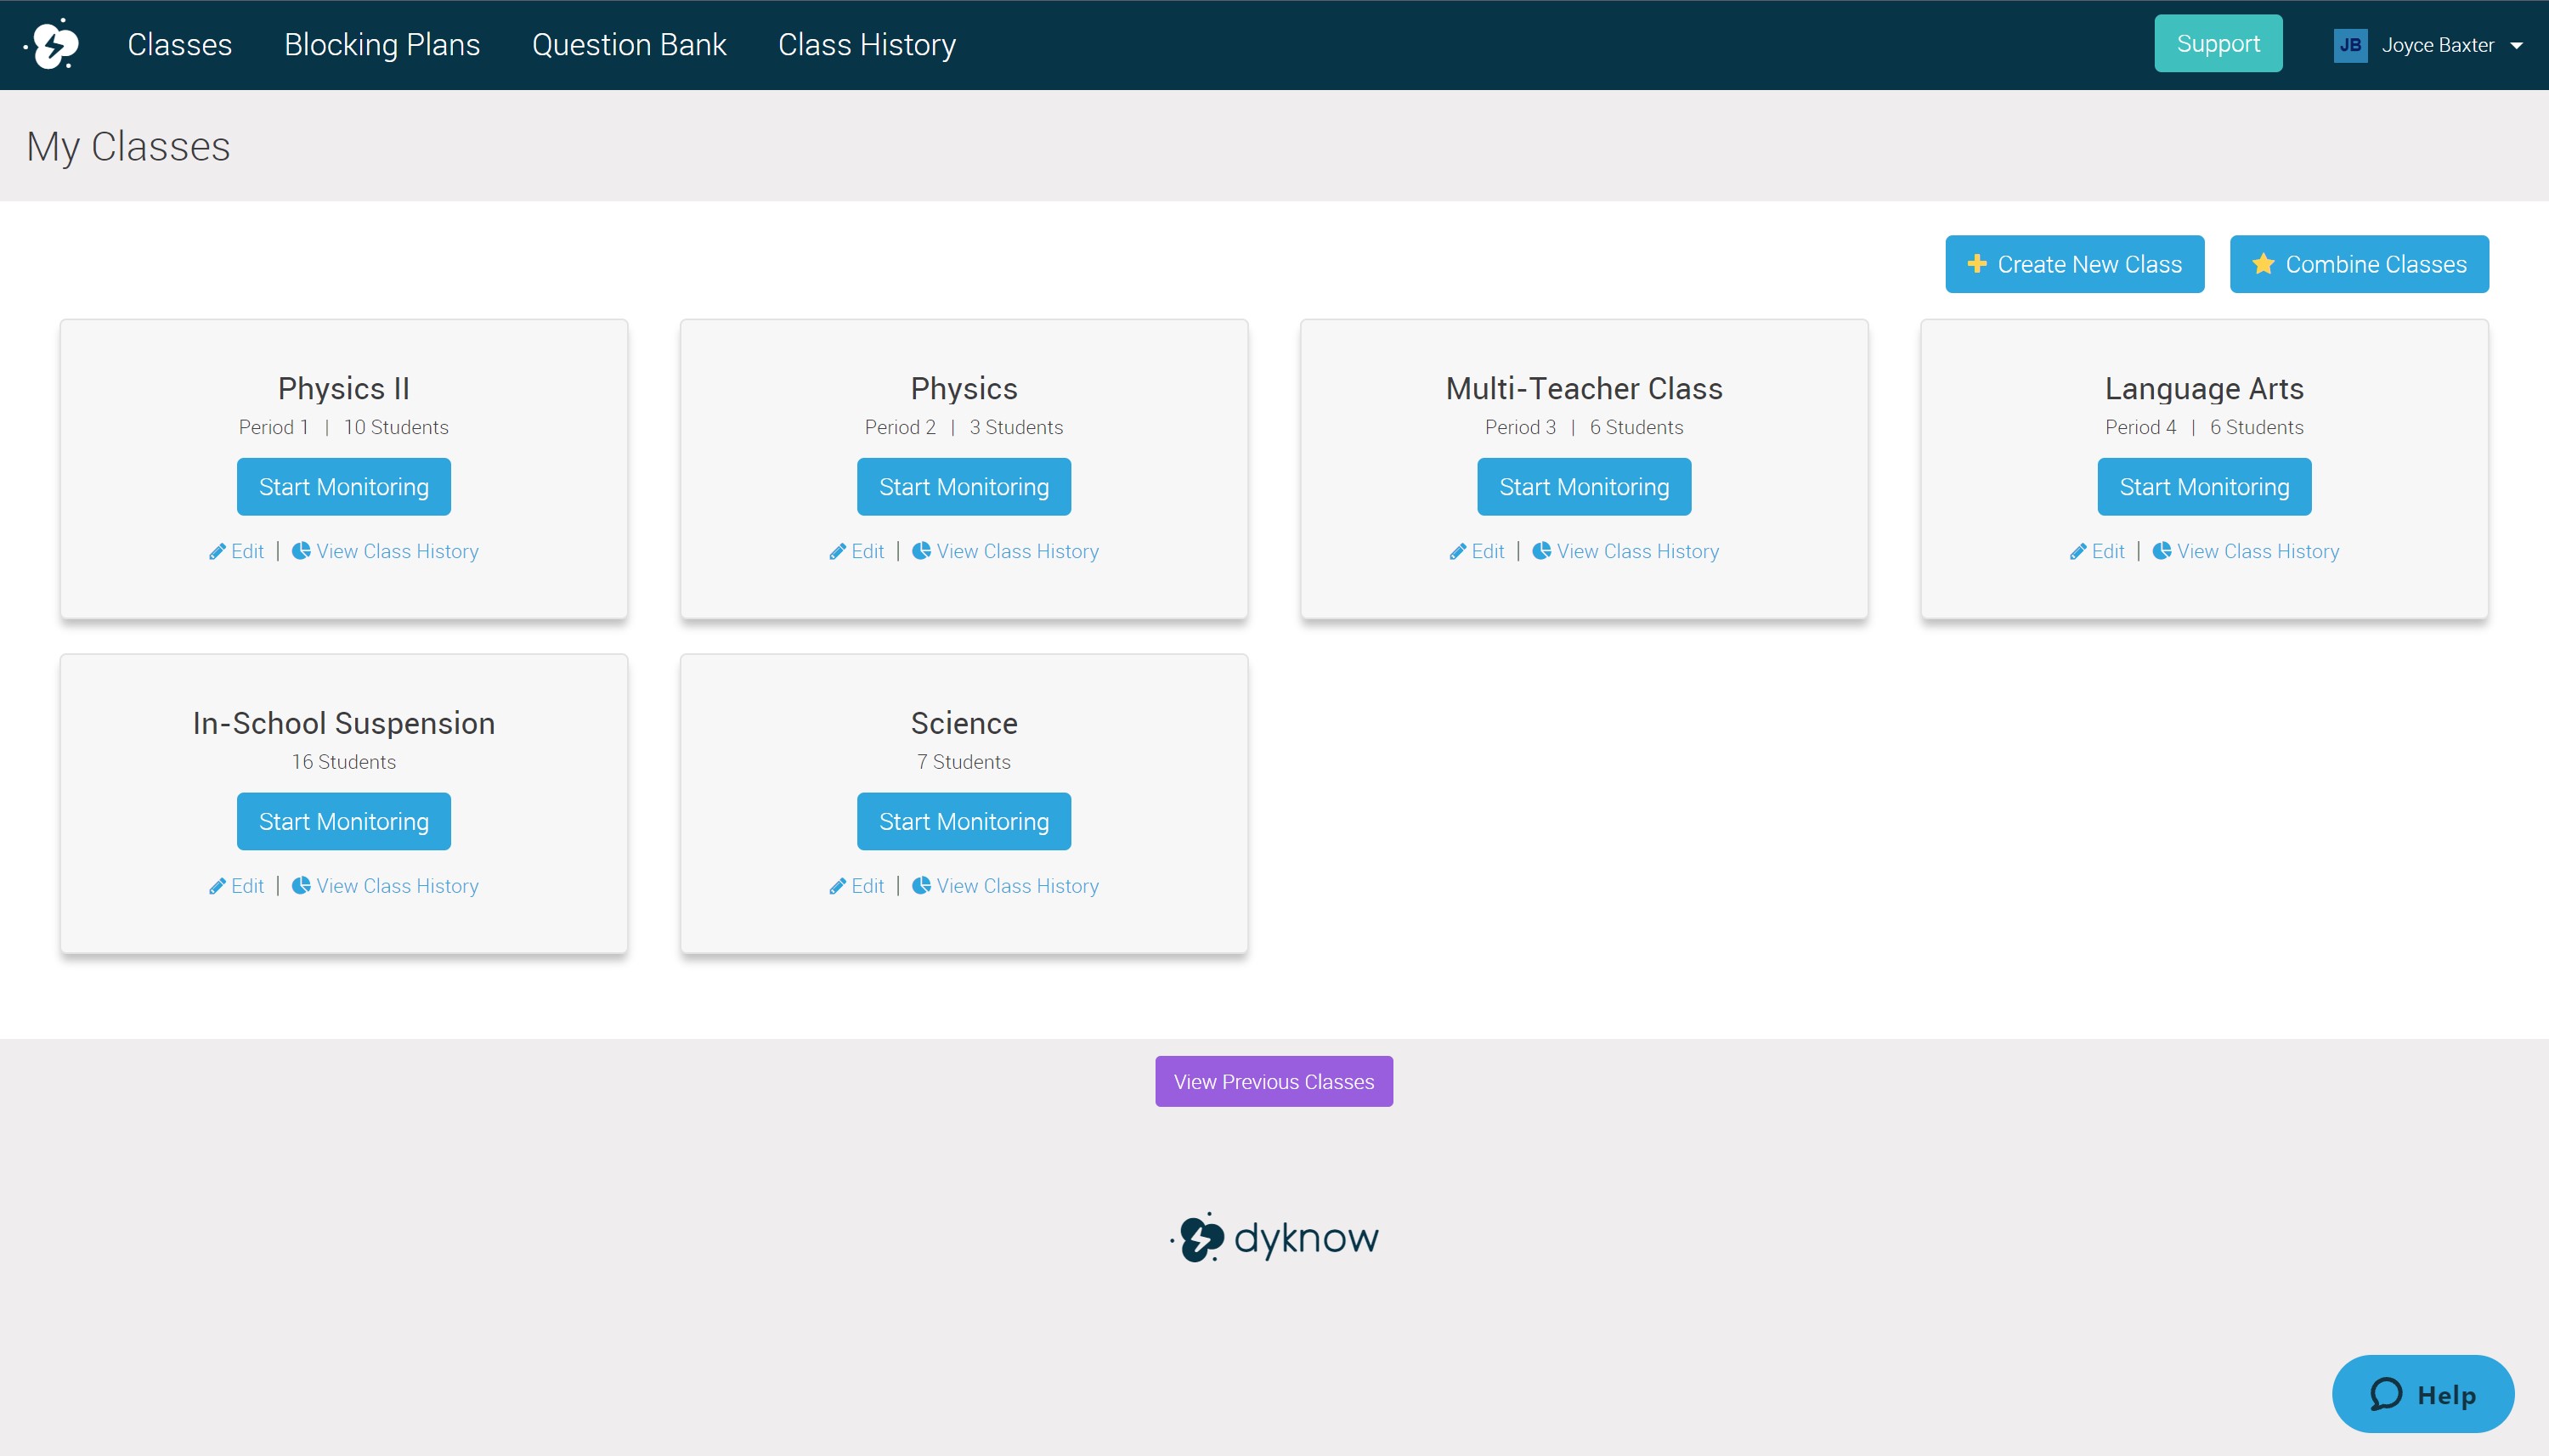This screenshot has width=2549, height=1456.
Task: Click the Multi-Teacher Class title
Action: [1584, 388]
